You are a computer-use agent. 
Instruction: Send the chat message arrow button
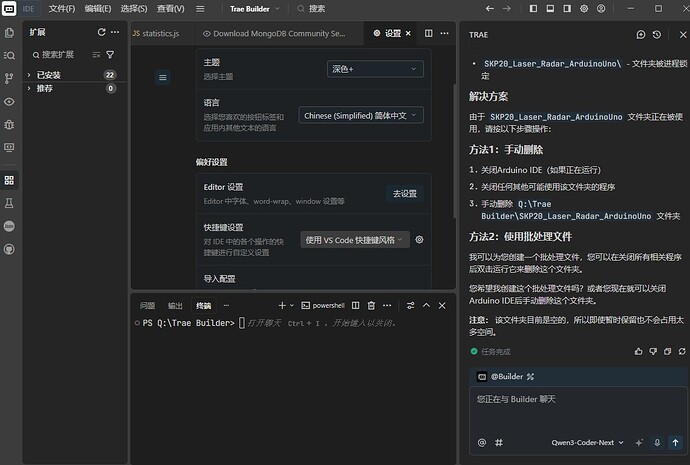tap(675, 443)
